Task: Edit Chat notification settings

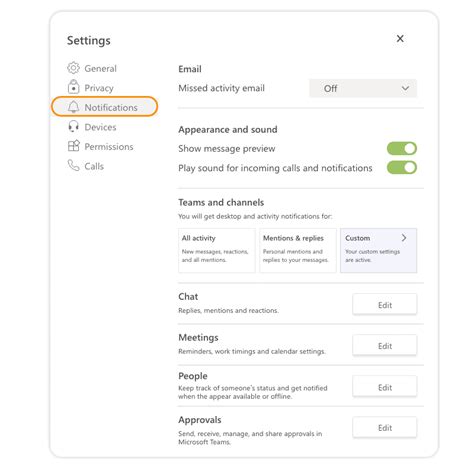Action: click(x=385, y=304)
